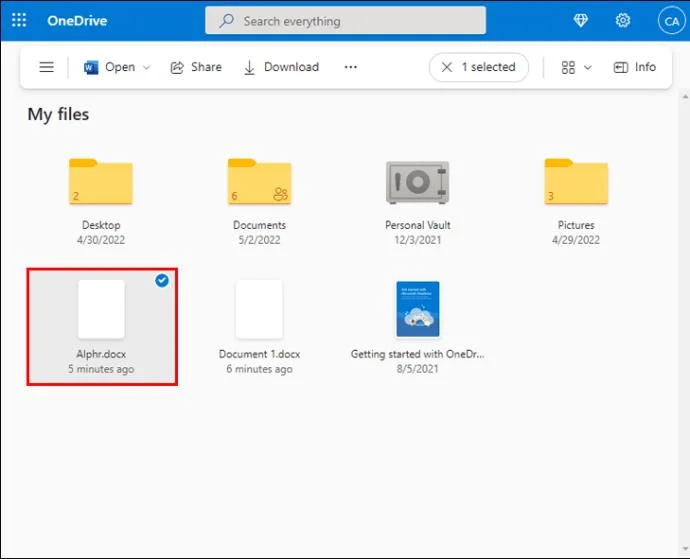Select the Document 1.docx thumbnail

pyautogui.click(x=259, y=309)
